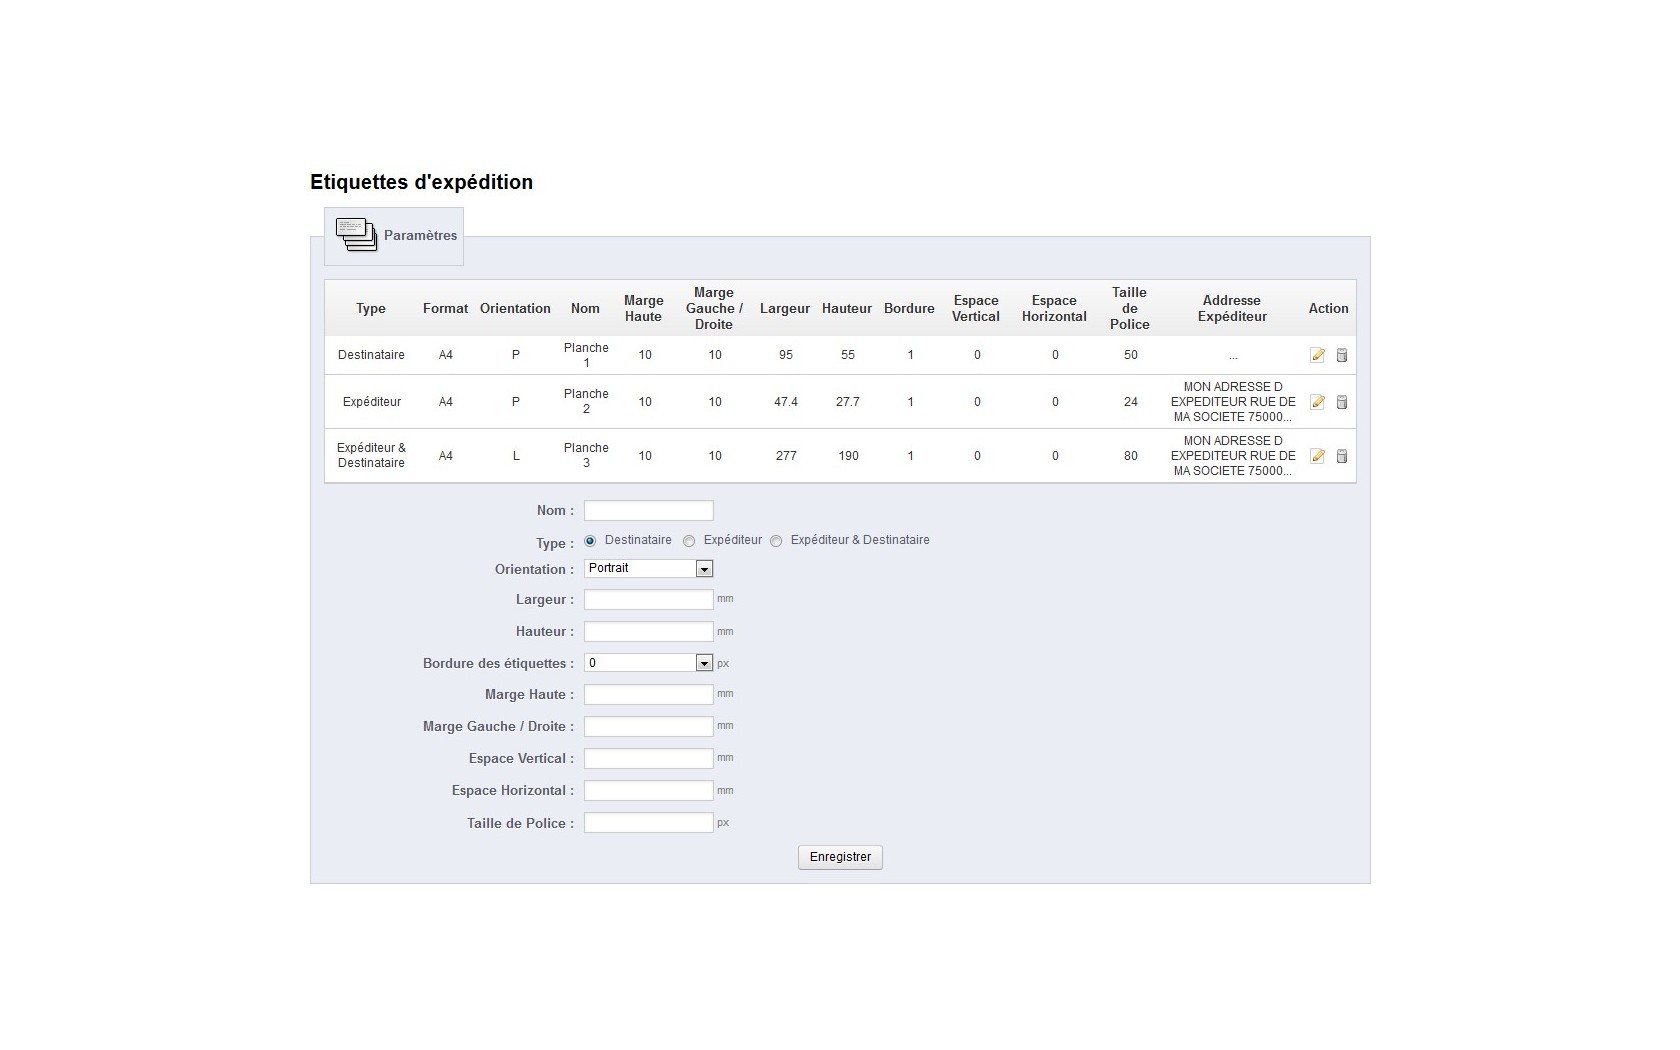Image resolution: width=1680 pixels, height=1050 pixels.
Task: Delete the Planche 1 label row
Action: (1342, 355)
